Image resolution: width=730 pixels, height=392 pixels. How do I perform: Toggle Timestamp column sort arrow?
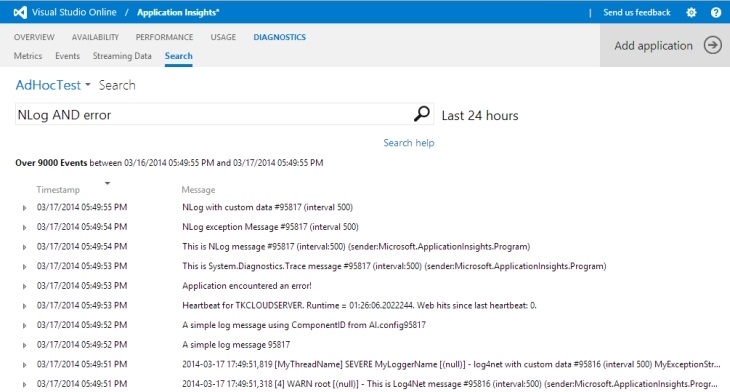point(108,183)
